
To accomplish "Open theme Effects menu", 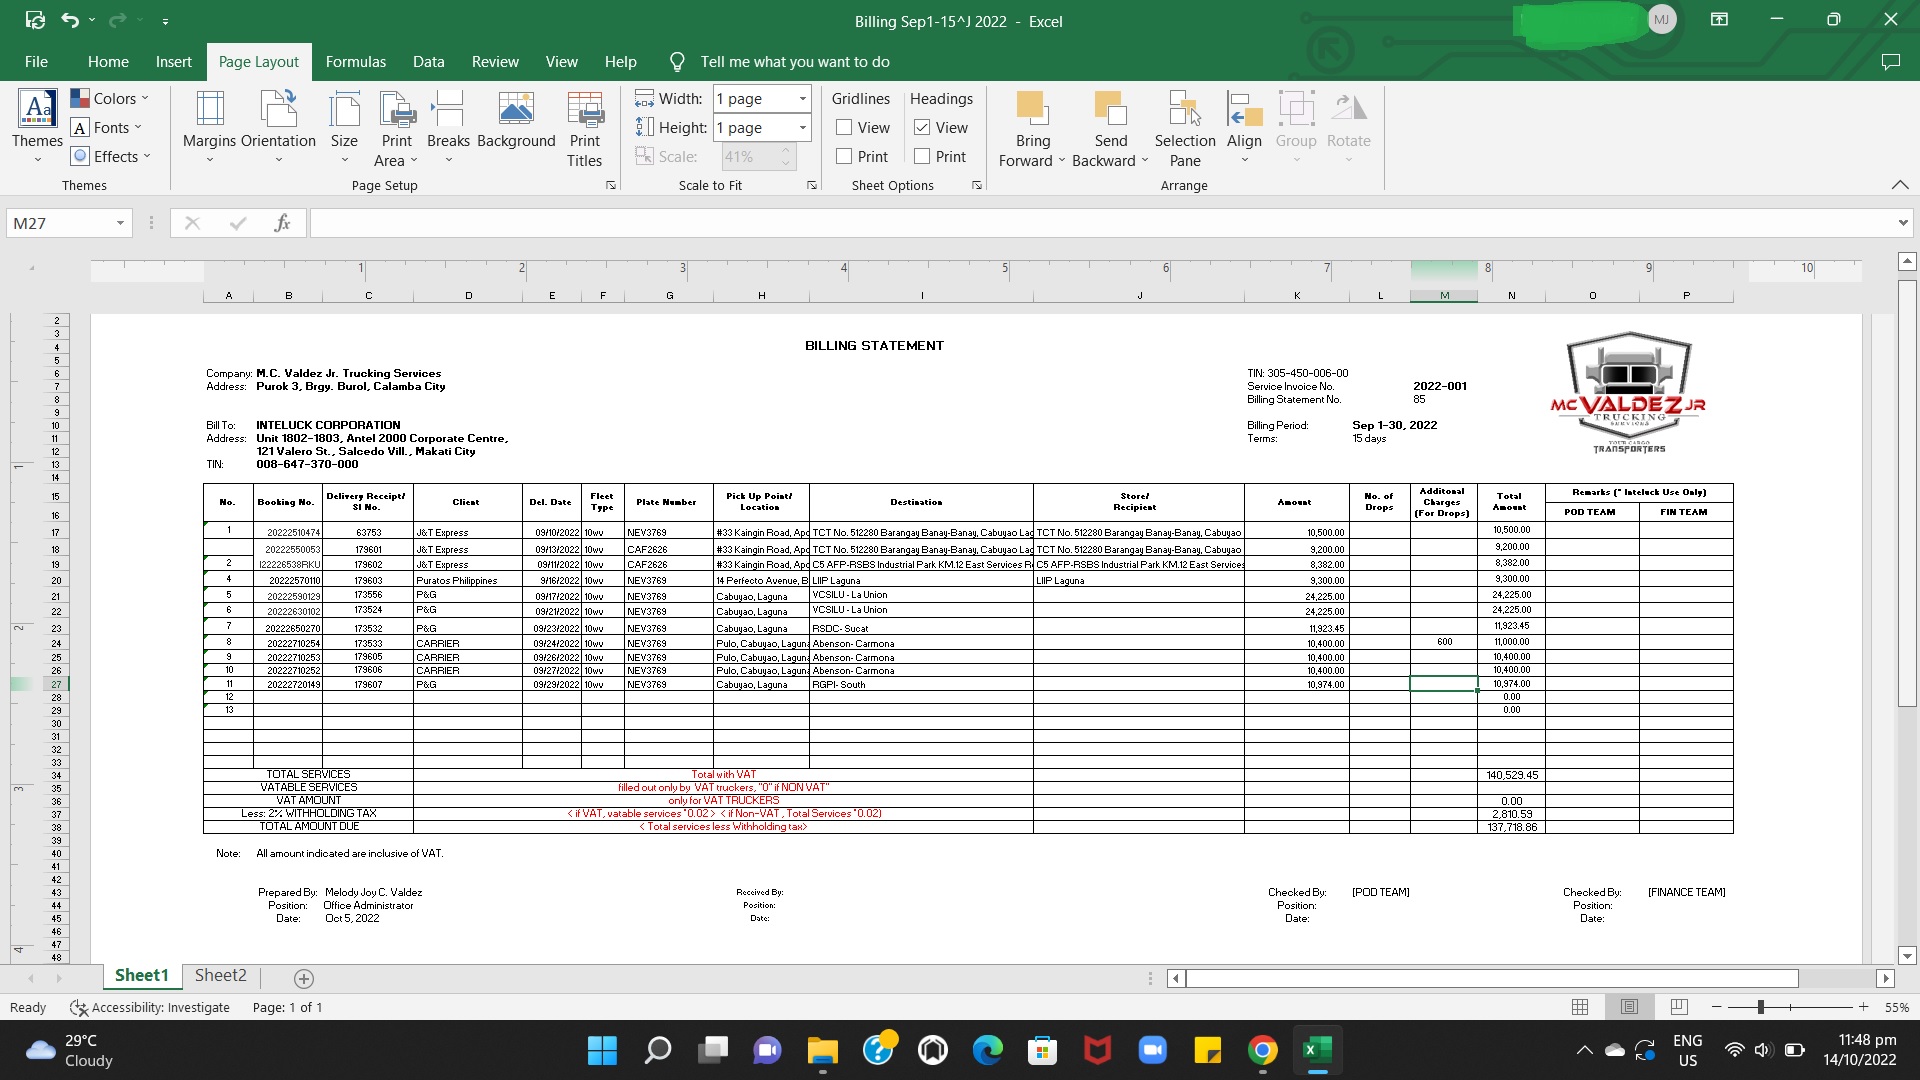I will 110,156.
